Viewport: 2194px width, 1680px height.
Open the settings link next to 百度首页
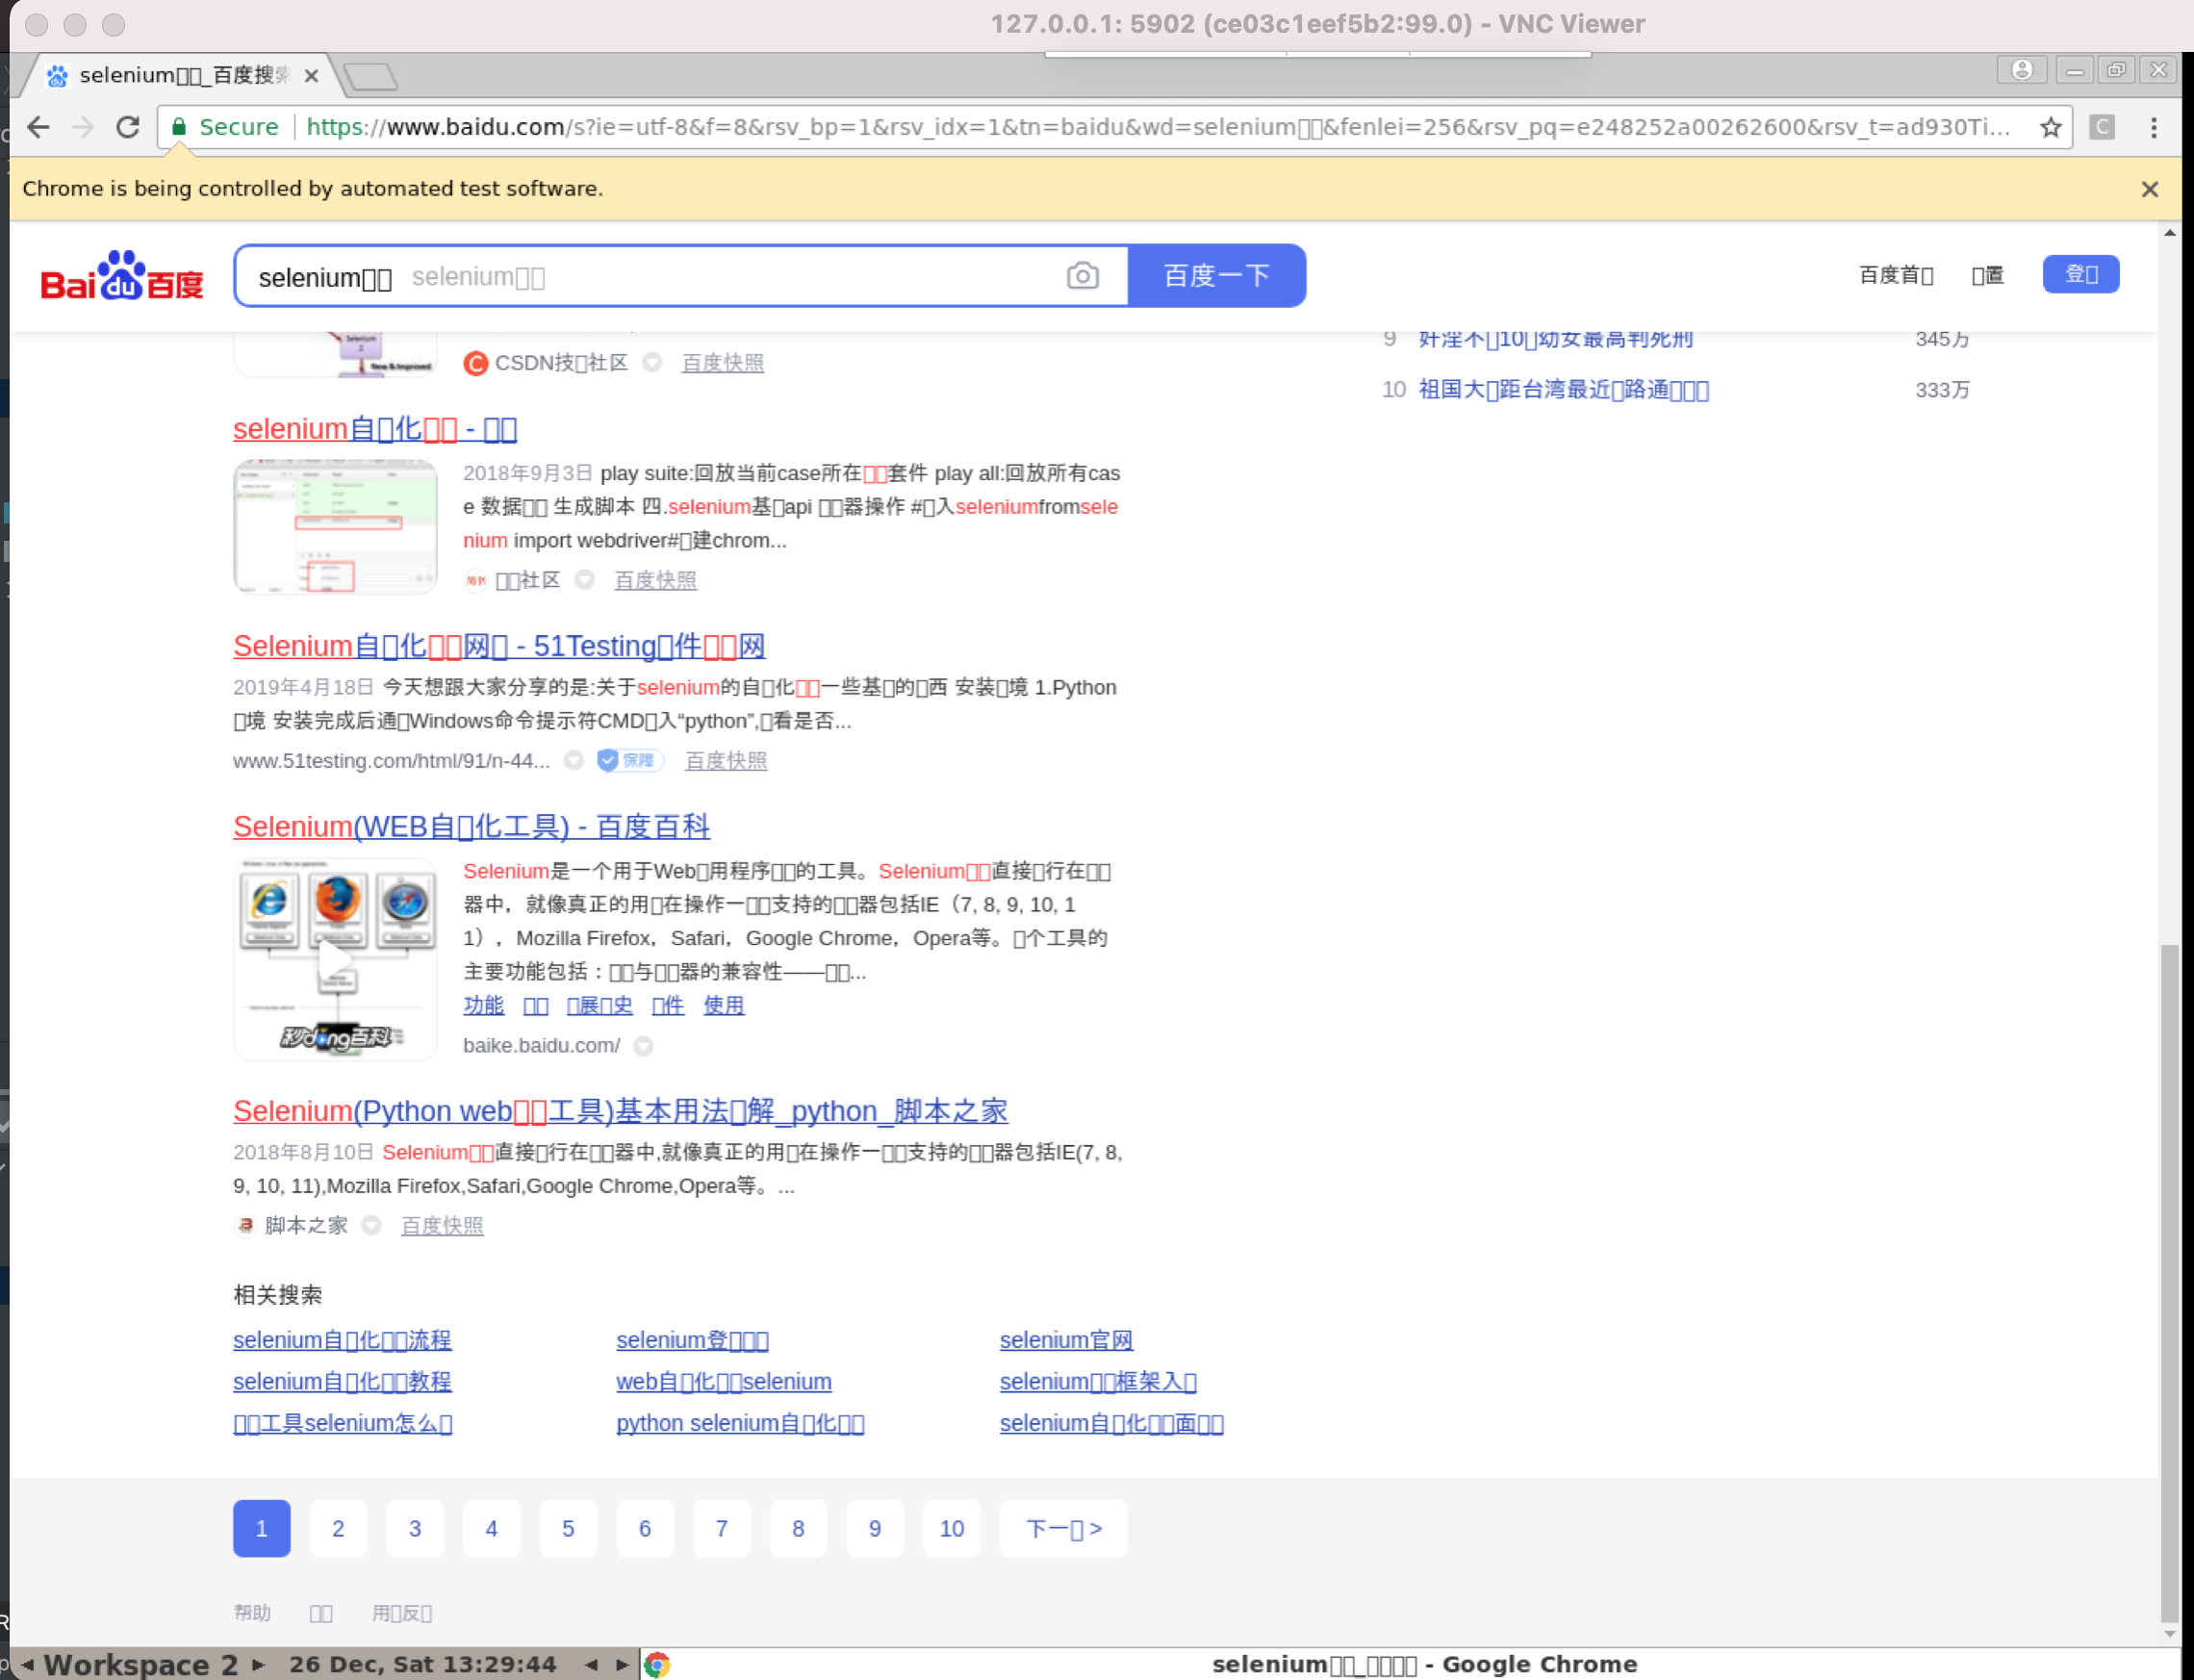pos(1988,275)
